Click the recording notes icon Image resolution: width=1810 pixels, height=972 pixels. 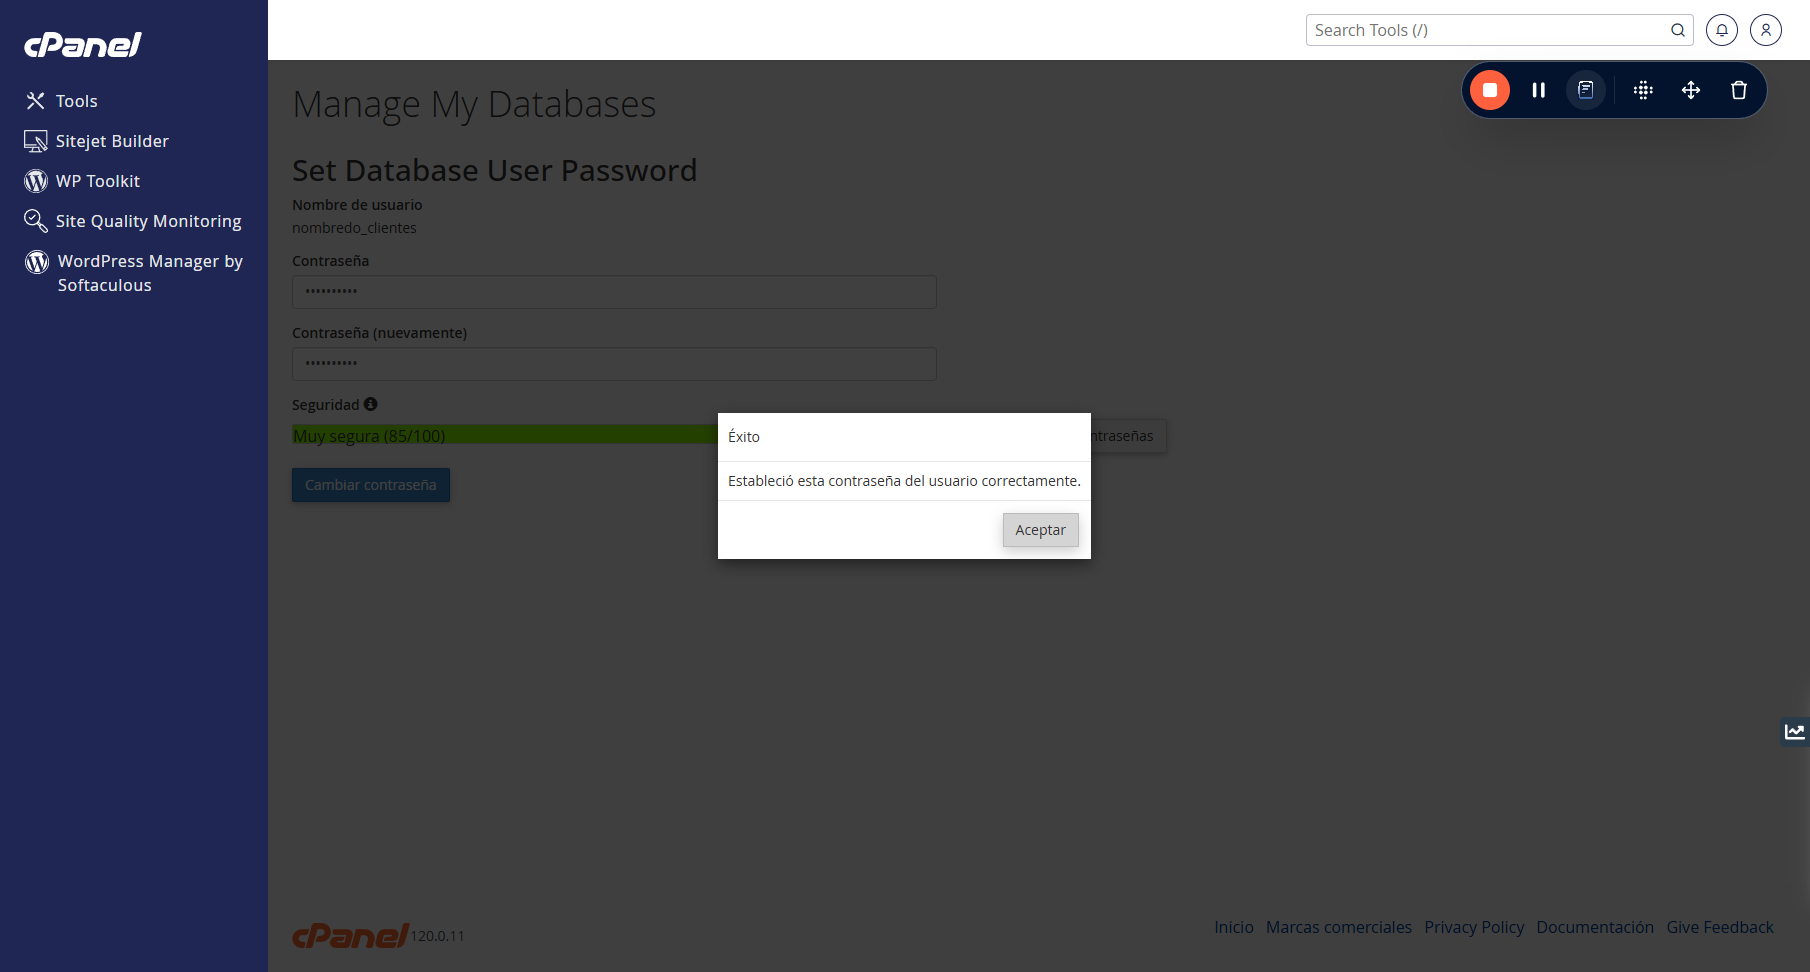[x=1586, y=90]
